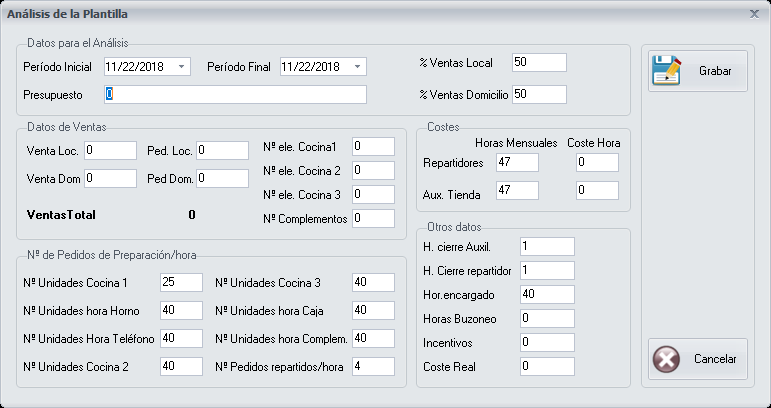The width and height of the screenshot is (771, 408).
Task: Select the Nº ele. Cocina1 field
Action: tap(373, 146)
